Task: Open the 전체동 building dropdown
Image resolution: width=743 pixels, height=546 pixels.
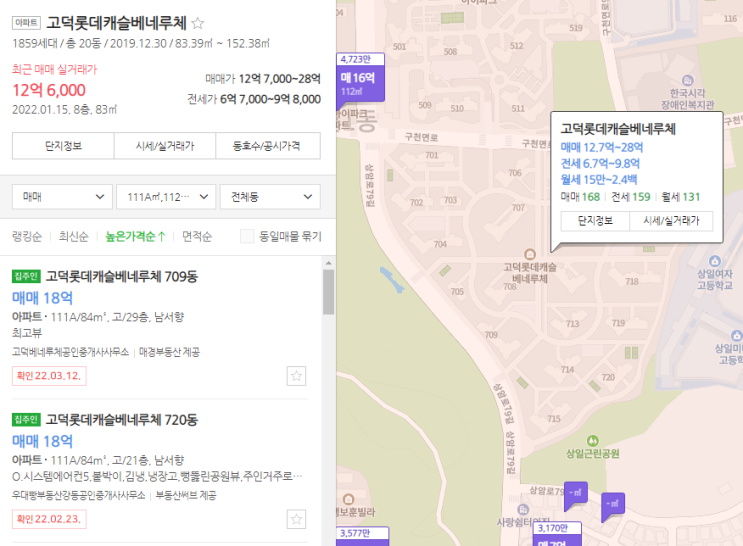Action: 270,197
